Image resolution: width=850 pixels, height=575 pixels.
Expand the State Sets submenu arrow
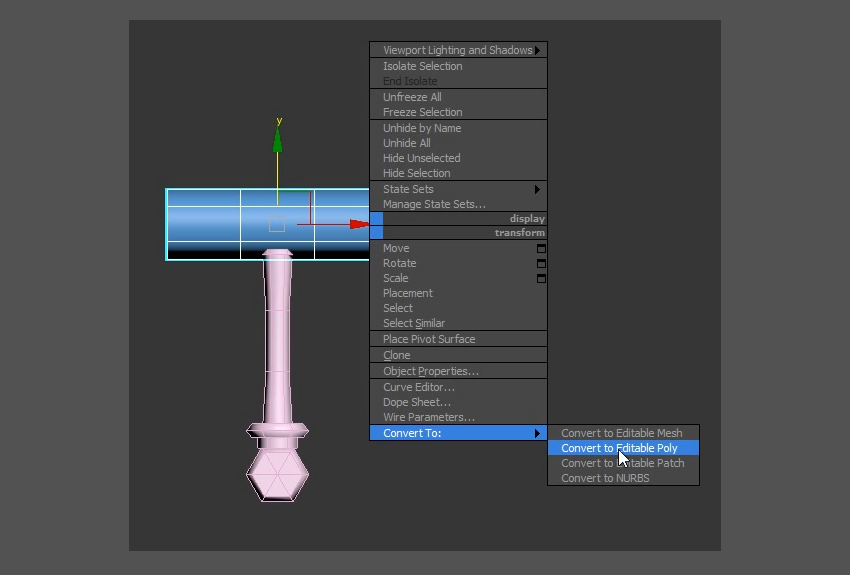(x=537, y=189)
